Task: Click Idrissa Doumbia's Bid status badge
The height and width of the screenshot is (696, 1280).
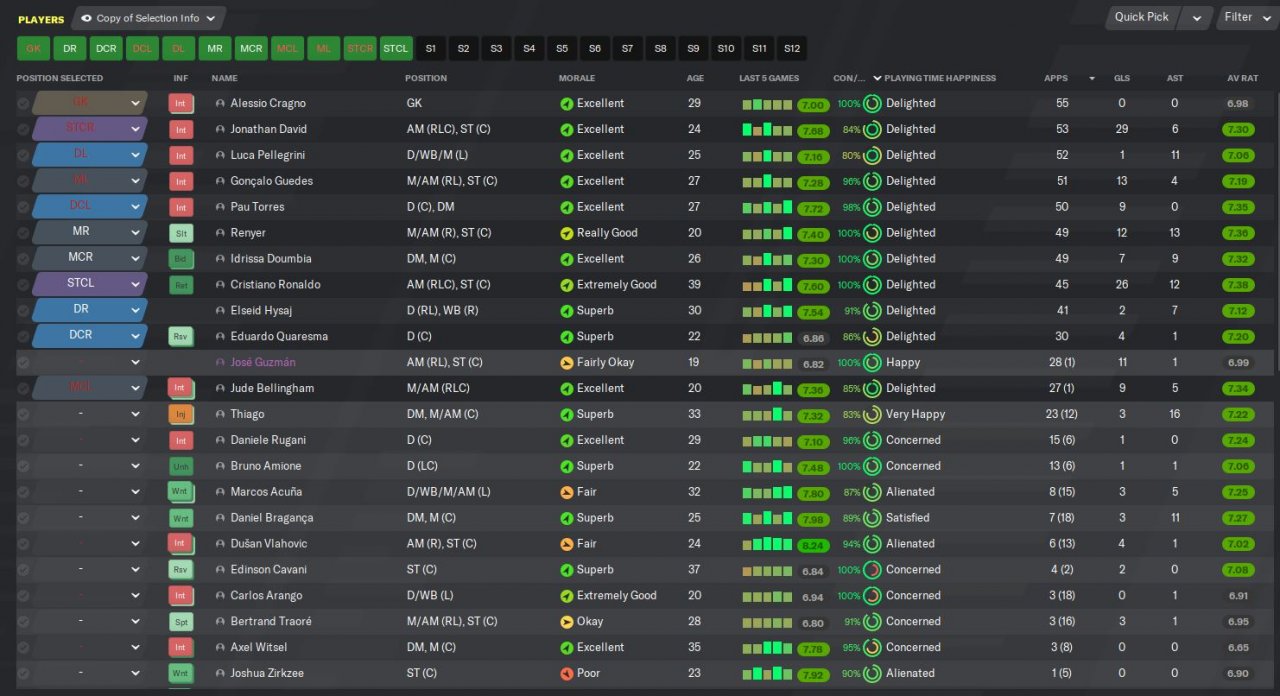Action: click(x=181, y=259)
